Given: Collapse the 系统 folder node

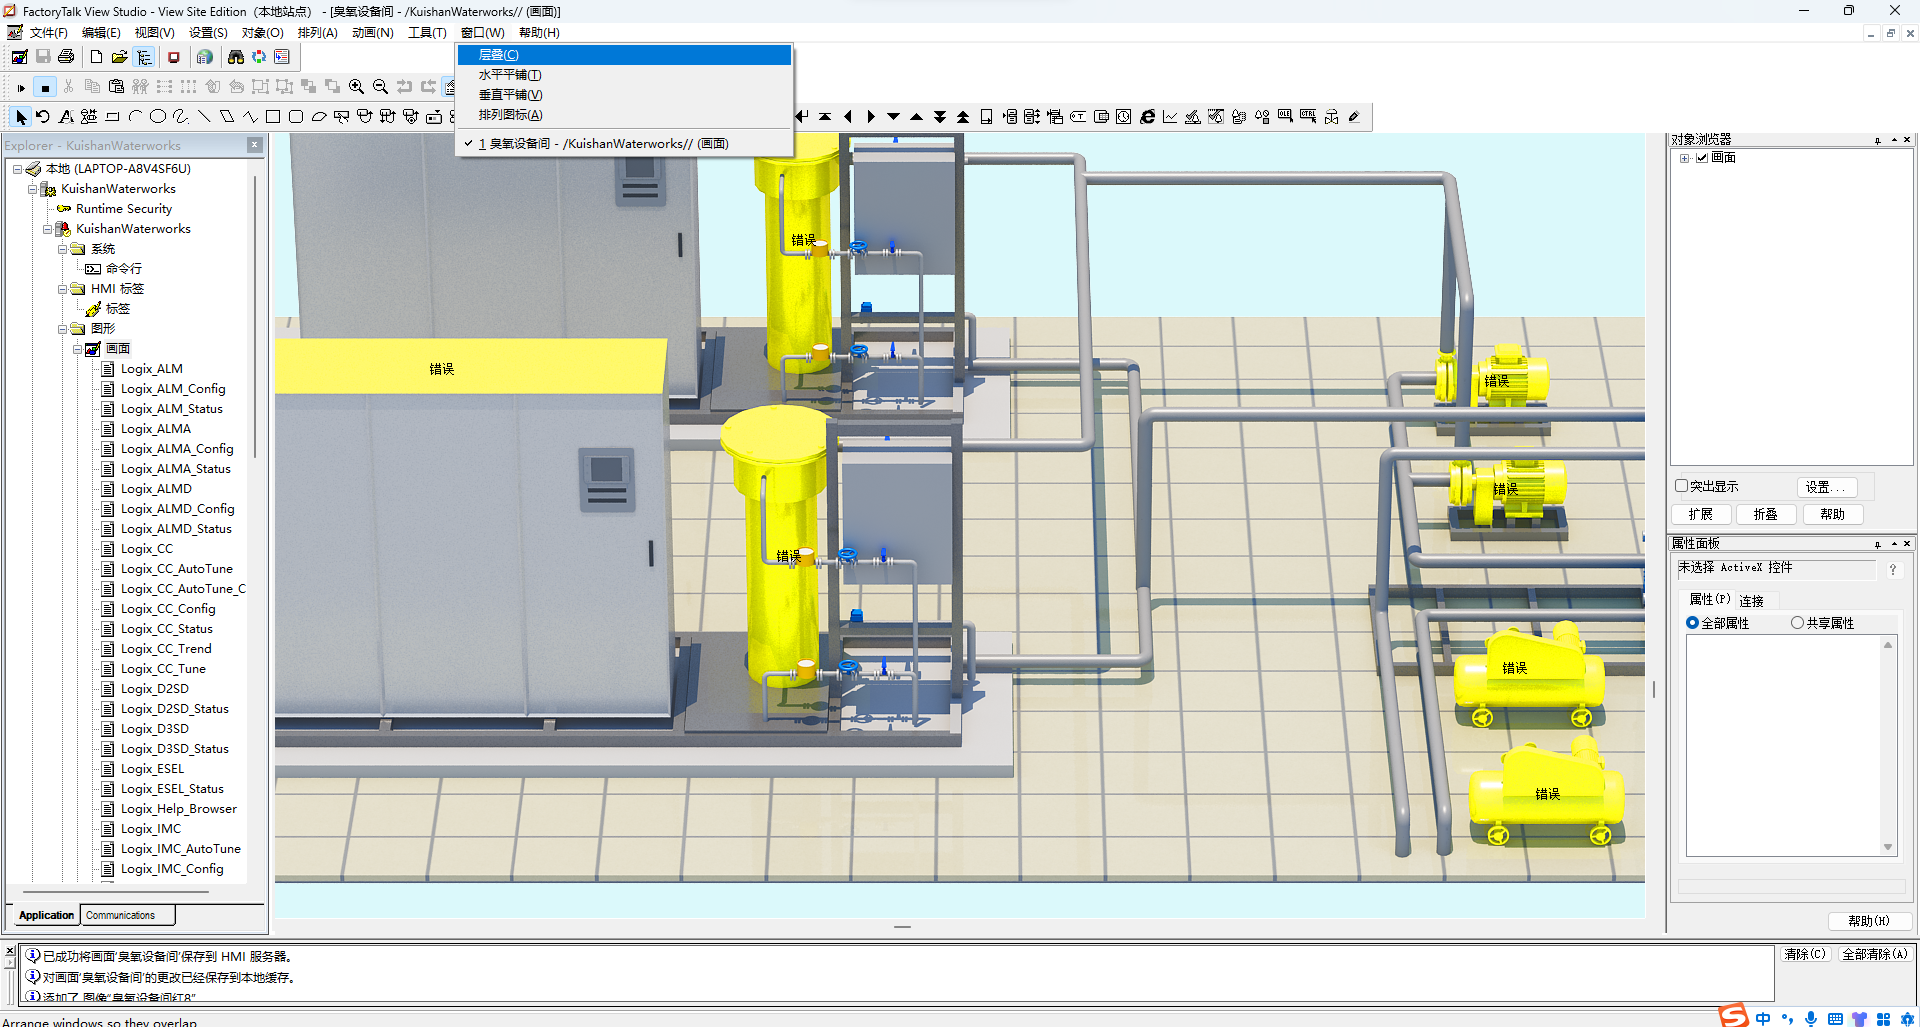Looking at the screenshot, I should tap(63, 249).
